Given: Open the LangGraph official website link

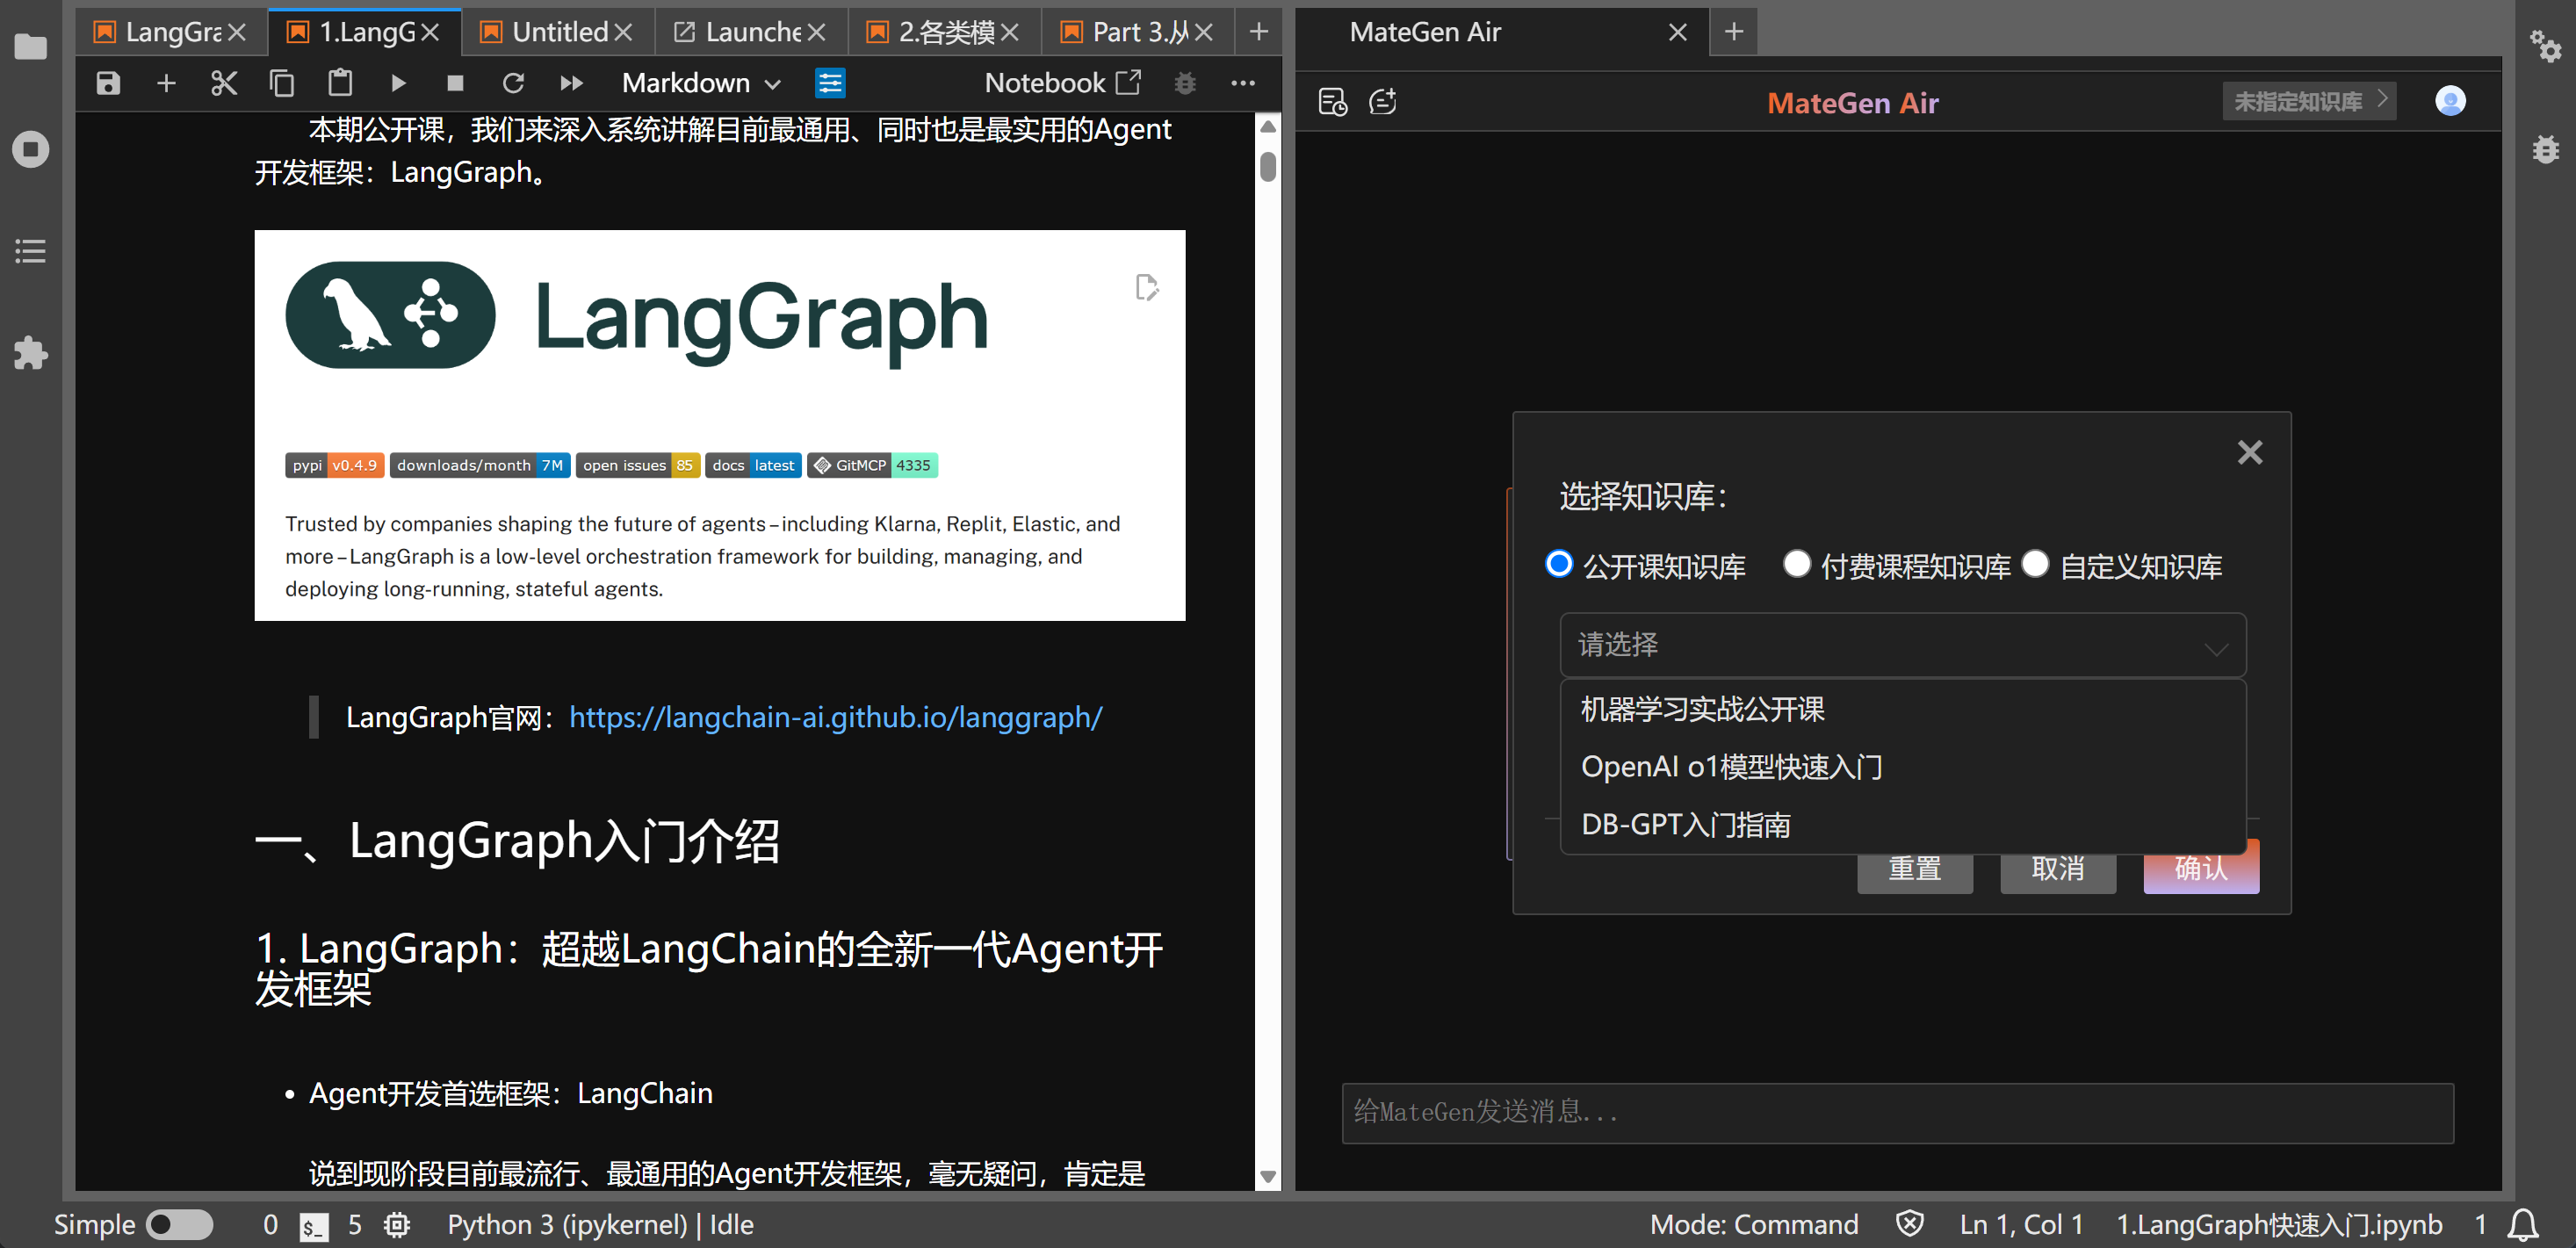Looking at the screenshot, I should [836, 717].
